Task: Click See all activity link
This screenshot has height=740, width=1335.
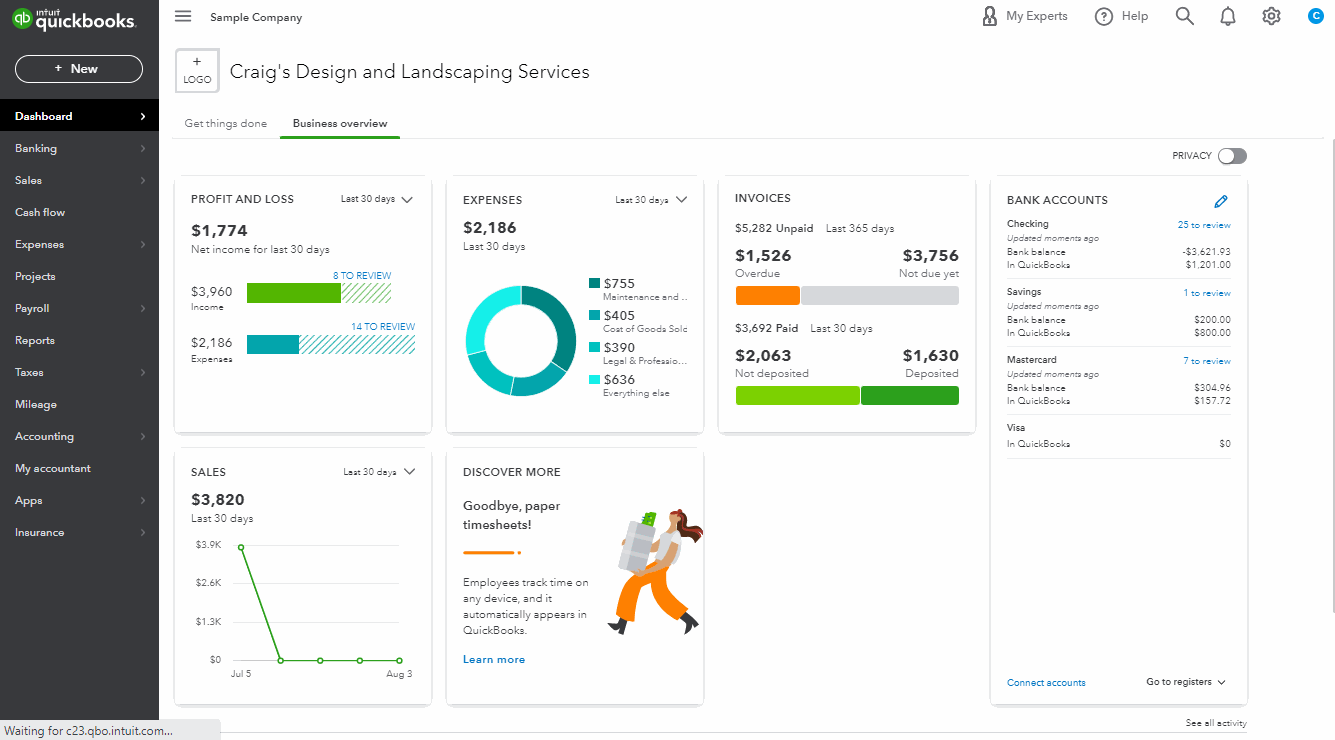Action: (x=1216, y=723)
